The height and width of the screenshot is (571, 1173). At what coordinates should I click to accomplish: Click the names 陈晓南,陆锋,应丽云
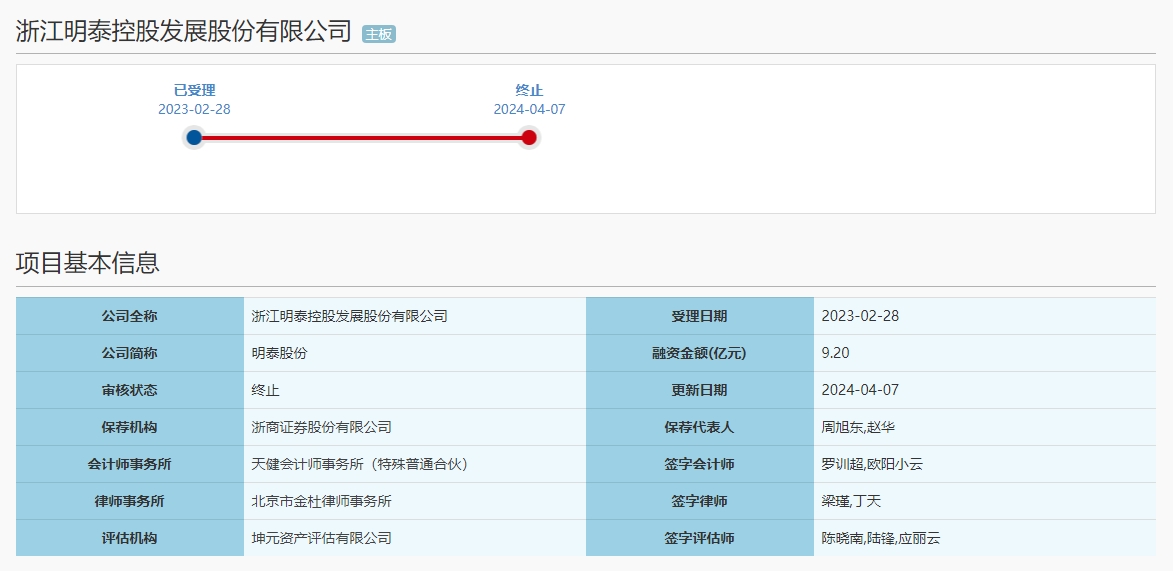(x=880, y=538)
